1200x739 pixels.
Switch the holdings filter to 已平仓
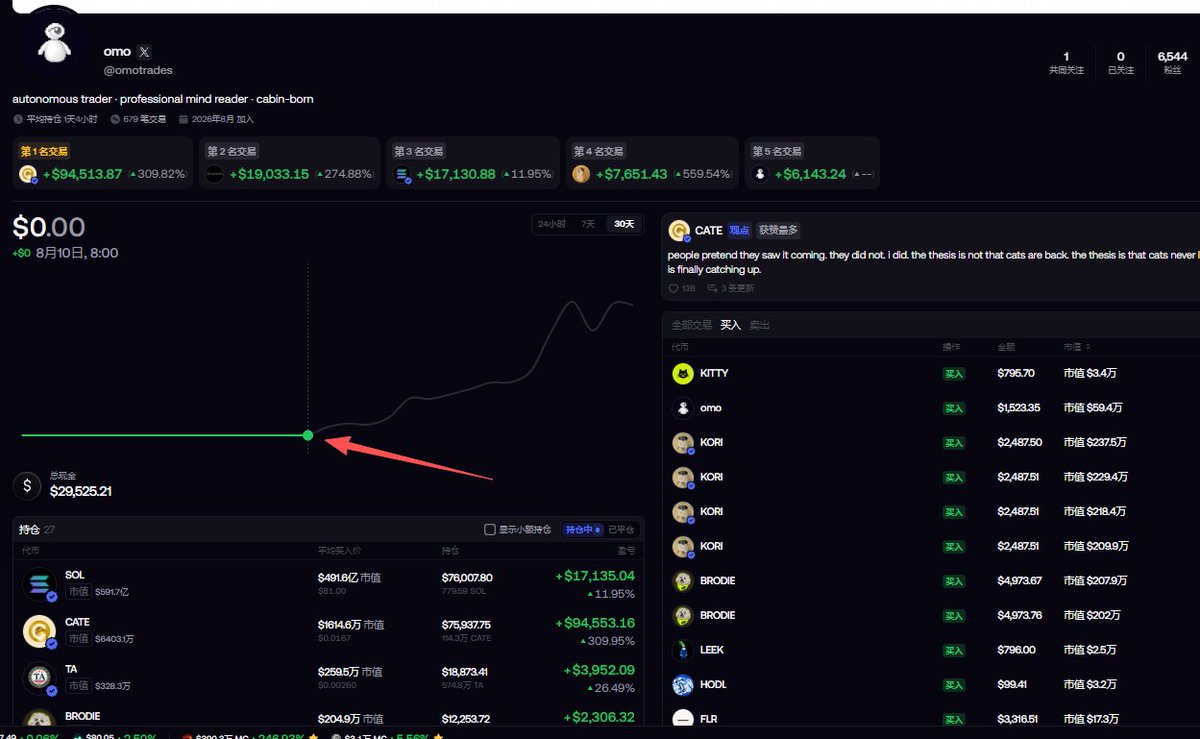coord(622,529)
